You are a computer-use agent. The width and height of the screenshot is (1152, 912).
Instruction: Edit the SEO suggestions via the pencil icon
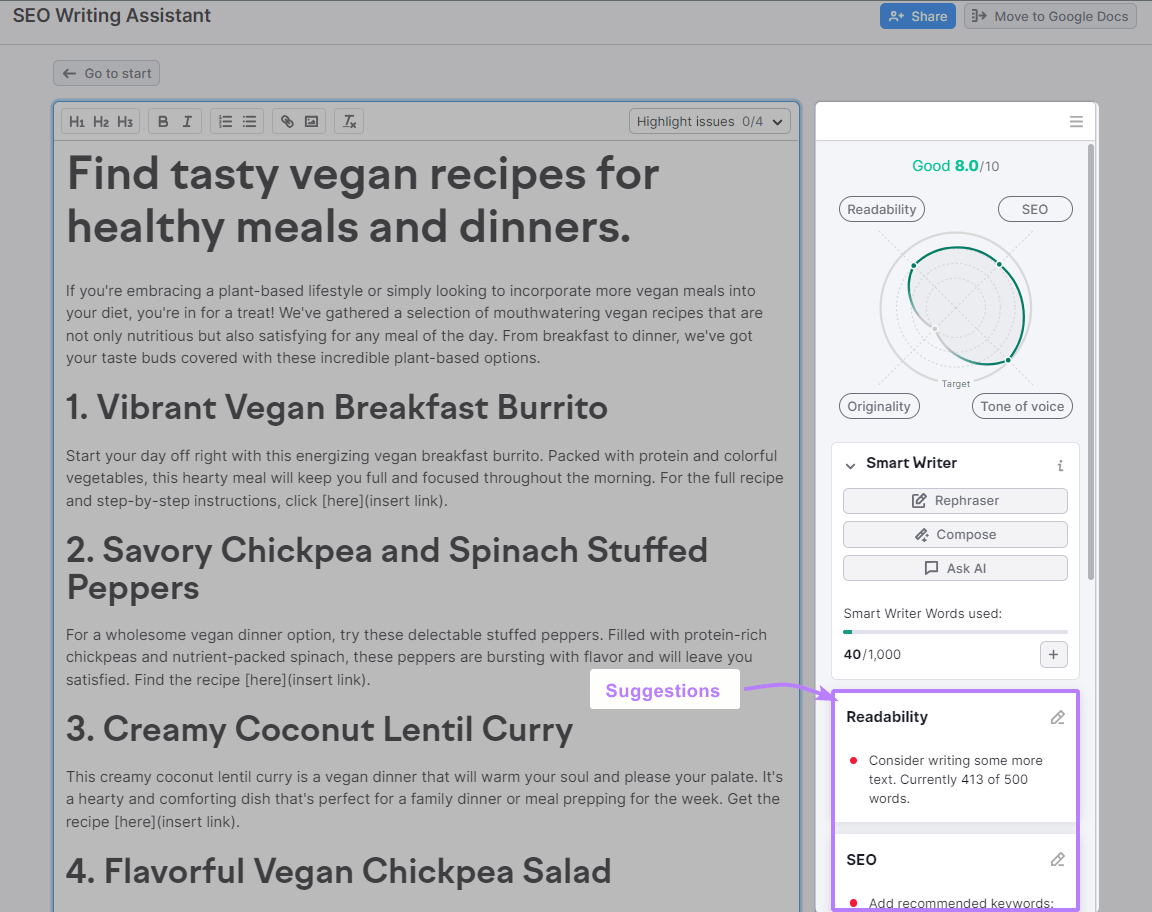pyautogui.click(x=1058, y=859)
